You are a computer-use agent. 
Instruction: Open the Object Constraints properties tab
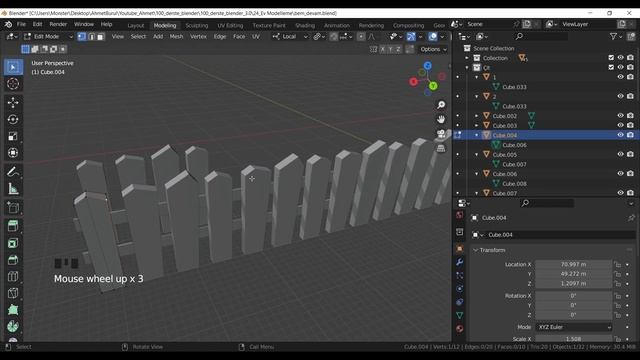(x=460, y=302)
